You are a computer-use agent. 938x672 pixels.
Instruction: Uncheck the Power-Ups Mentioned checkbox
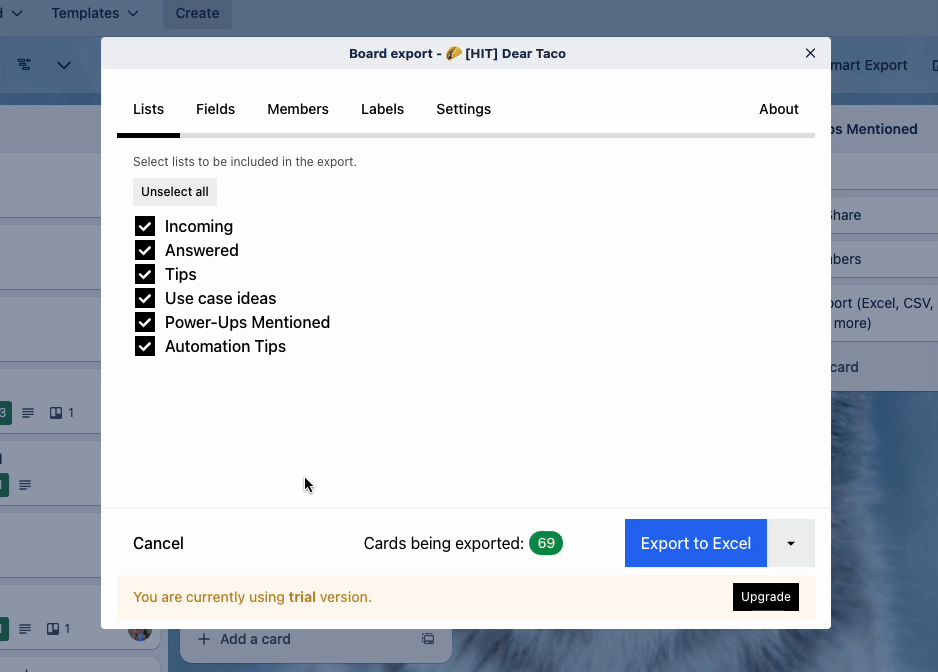click(x=145, y=322)
